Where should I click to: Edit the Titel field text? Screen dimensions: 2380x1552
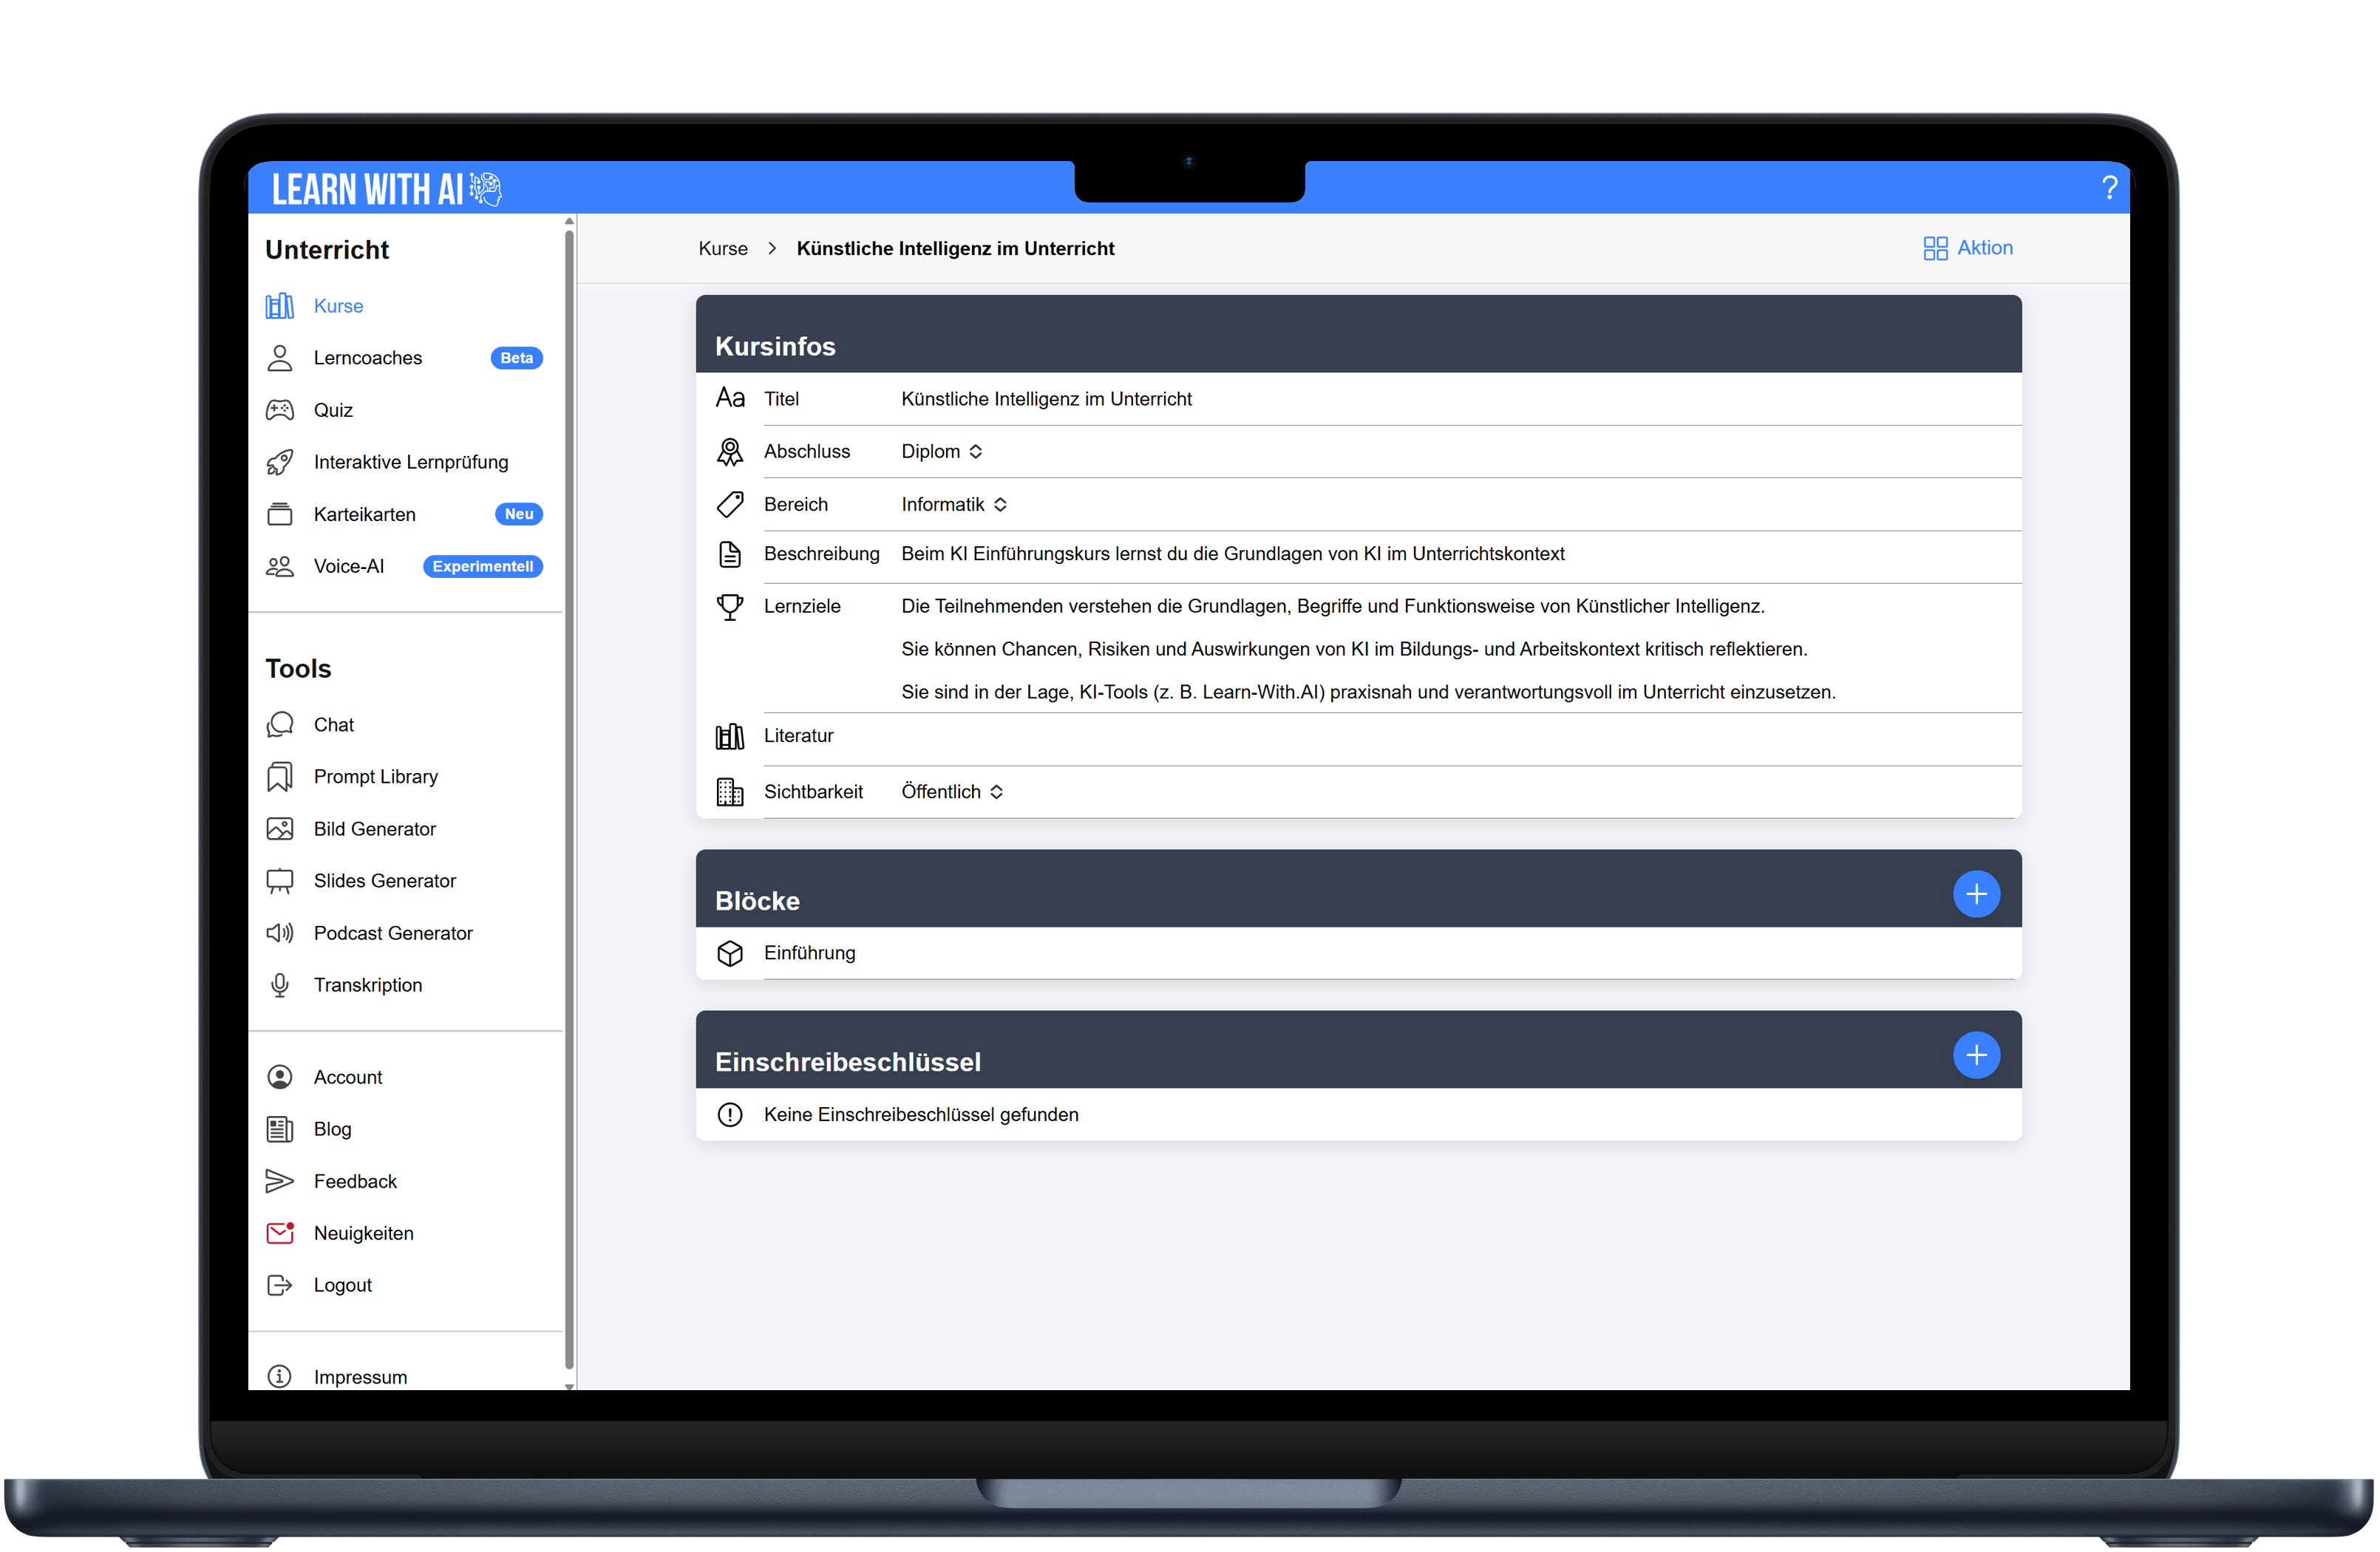pyautogui.click(x=1046, y=399)
